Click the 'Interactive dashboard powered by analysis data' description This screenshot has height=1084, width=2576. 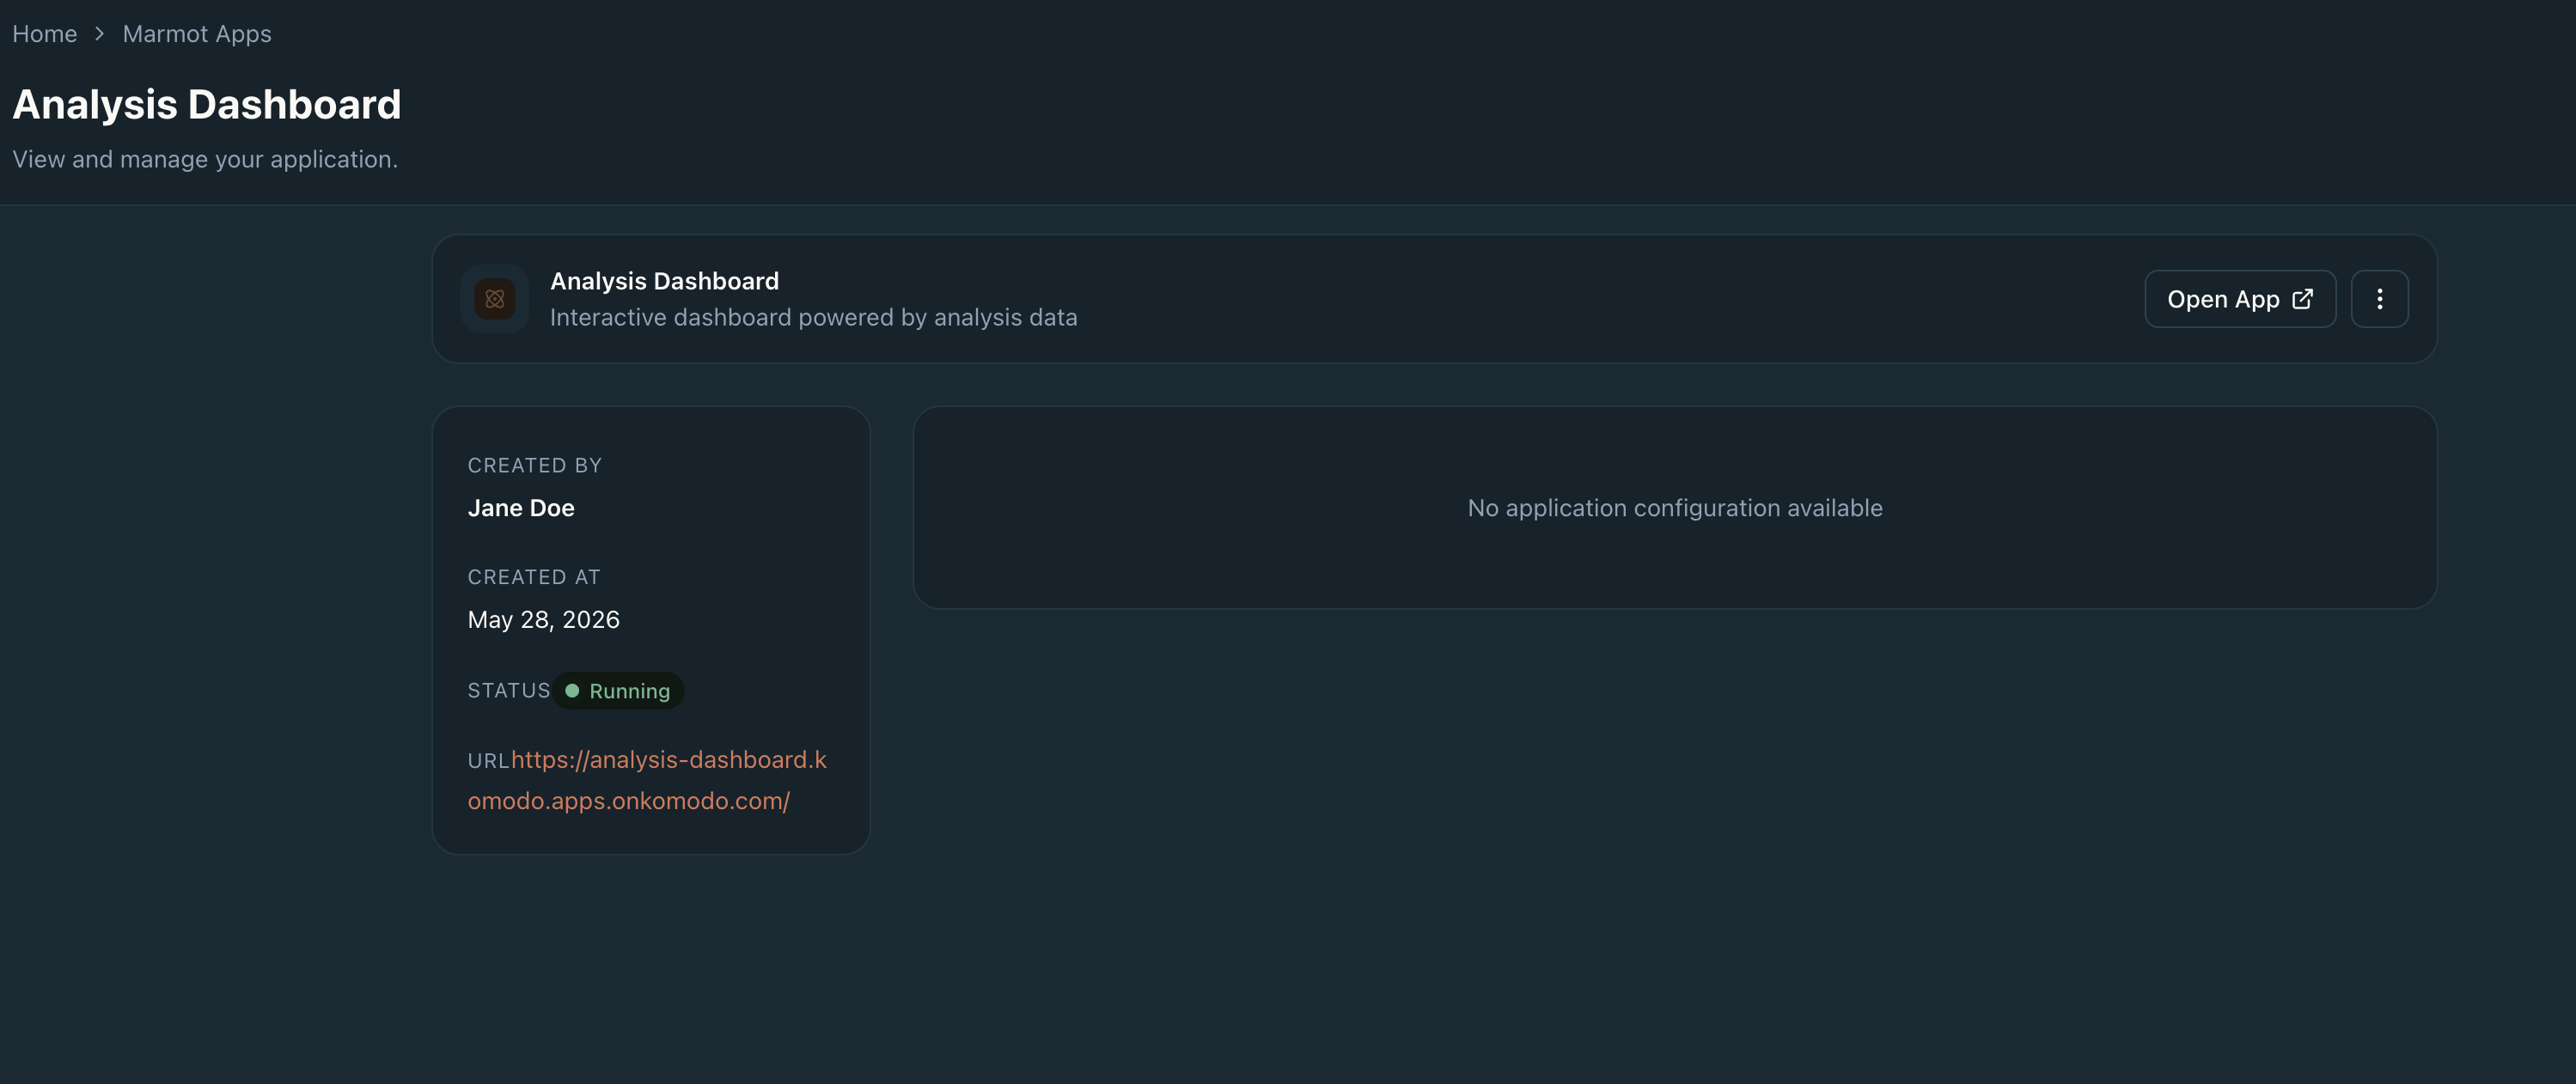click(814, 317)
